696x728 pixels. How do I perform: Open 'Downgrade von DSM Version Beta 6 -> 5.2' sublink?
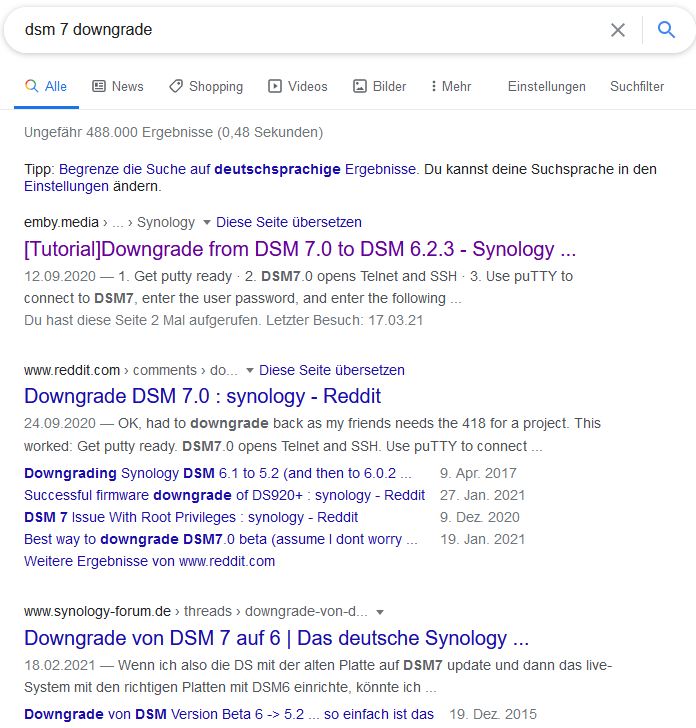coord(229,714)
